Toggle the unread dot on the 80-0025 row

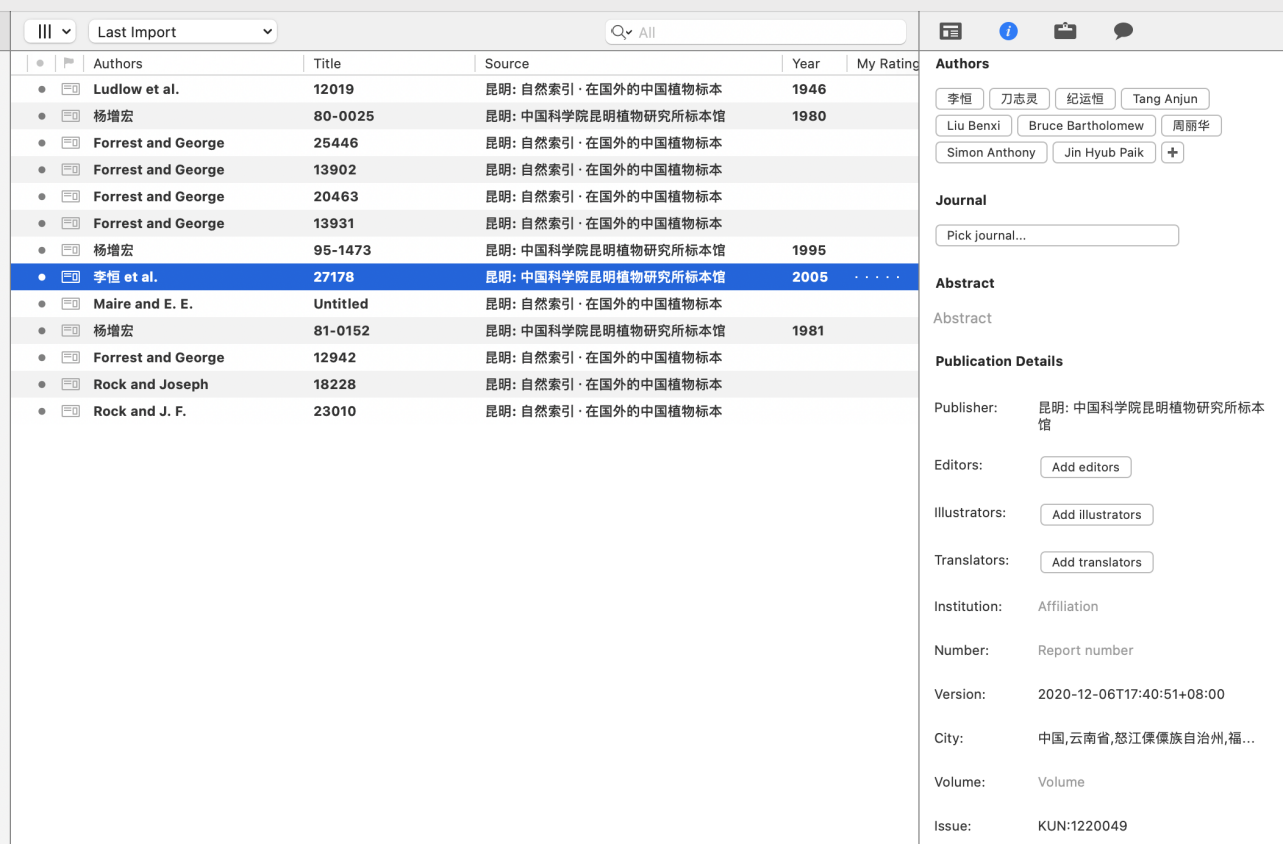tap(41, 116)
